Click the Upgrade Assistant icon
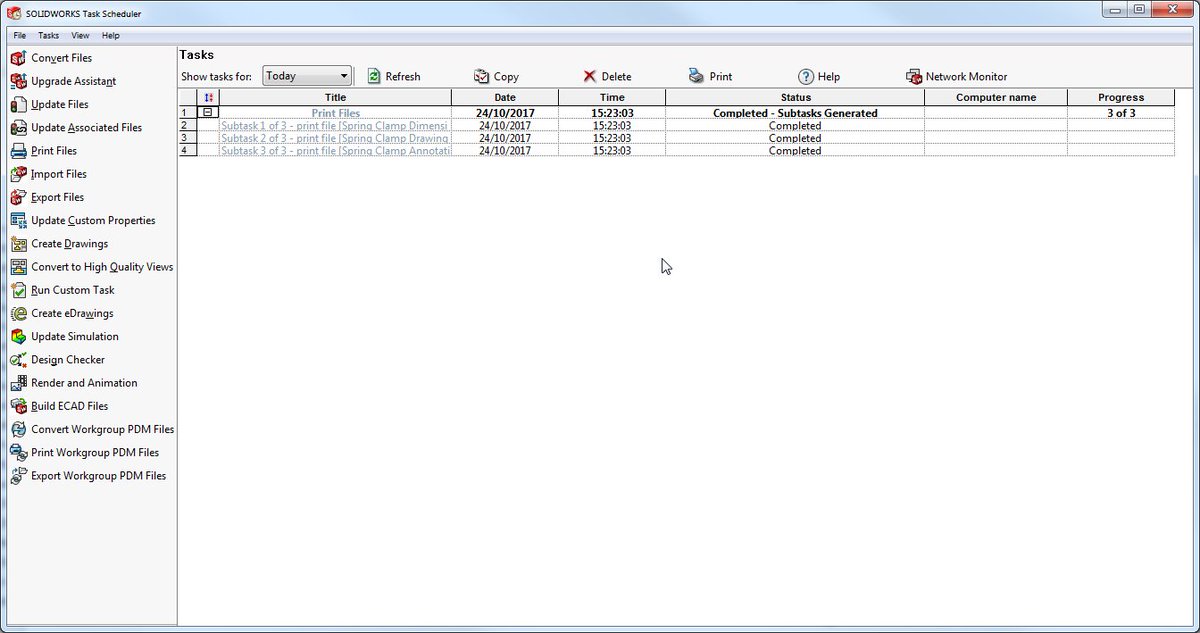 [18, 81]
